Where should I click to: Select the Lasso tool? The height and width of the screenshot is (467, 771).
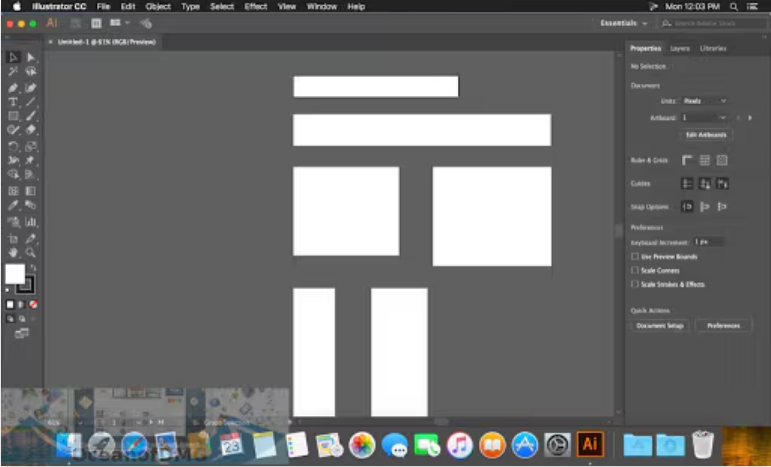pos(31,72)
